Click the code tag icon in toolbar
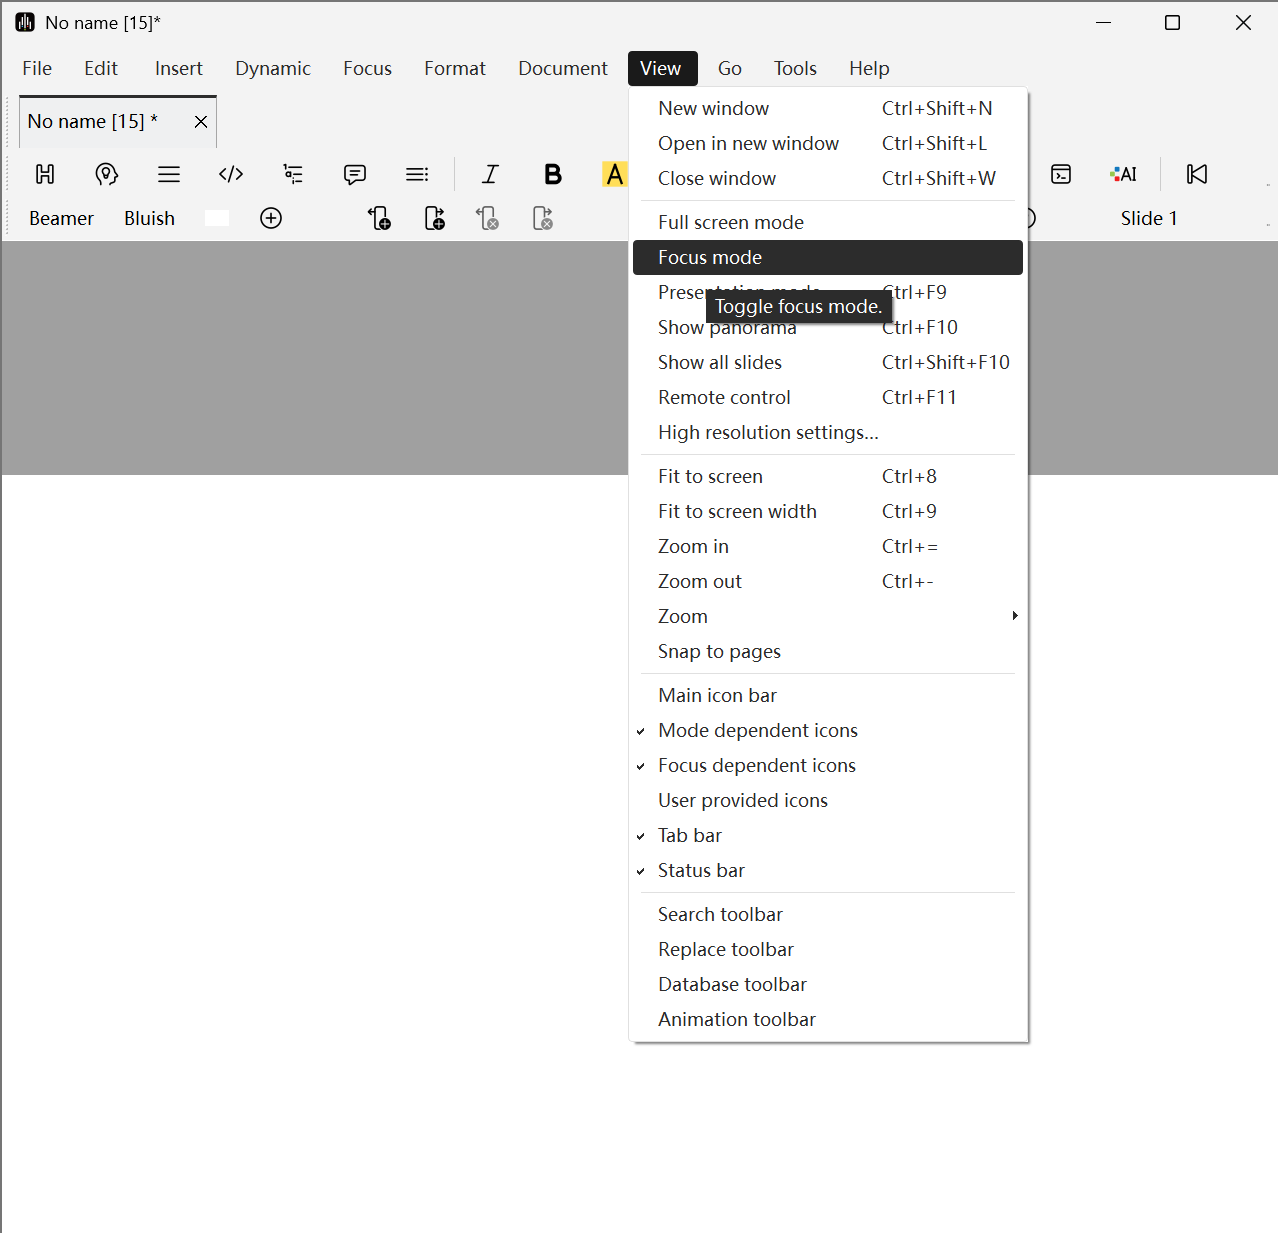Image resolution: width=1278 pixels, height=1233 pixels. tap(231, 174)
